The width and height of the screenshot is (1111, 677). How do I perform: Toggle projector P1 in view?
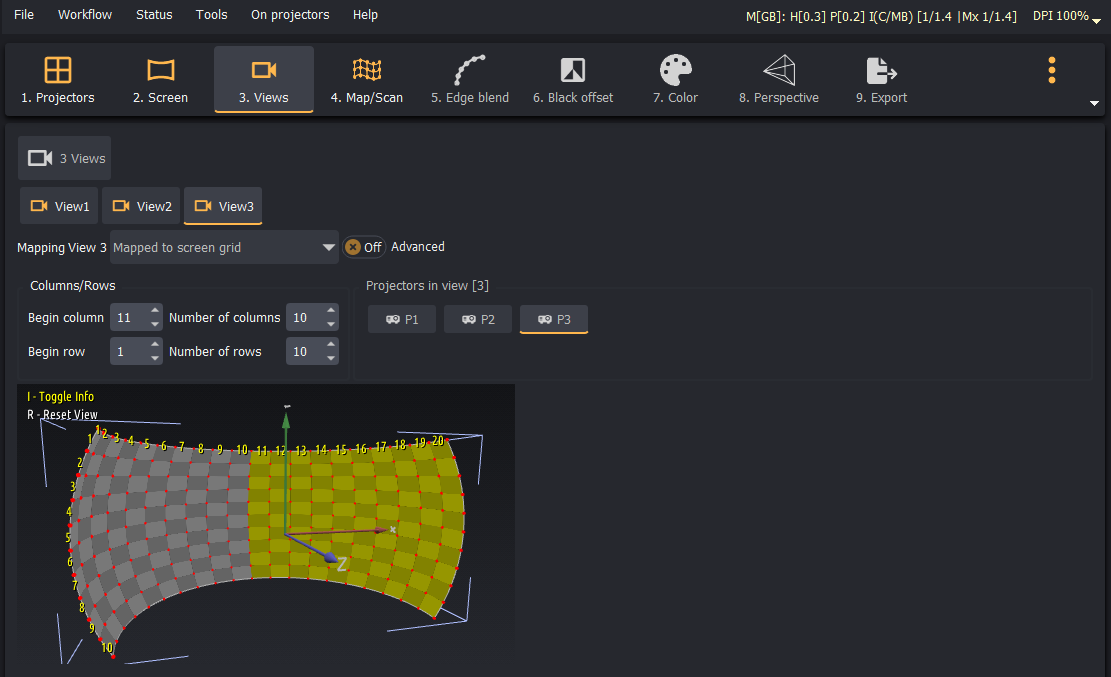402,319
